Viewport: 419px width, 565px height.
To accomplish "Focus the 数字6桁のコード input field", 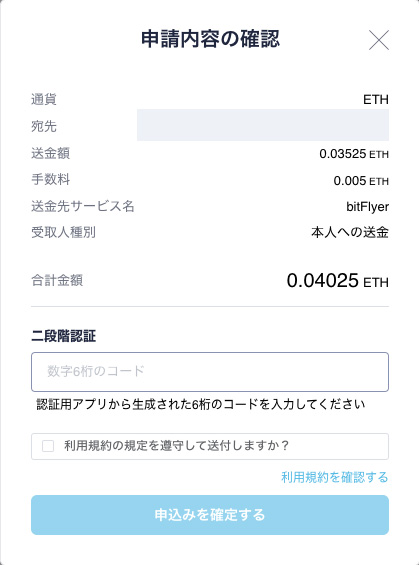I will 210,372.
